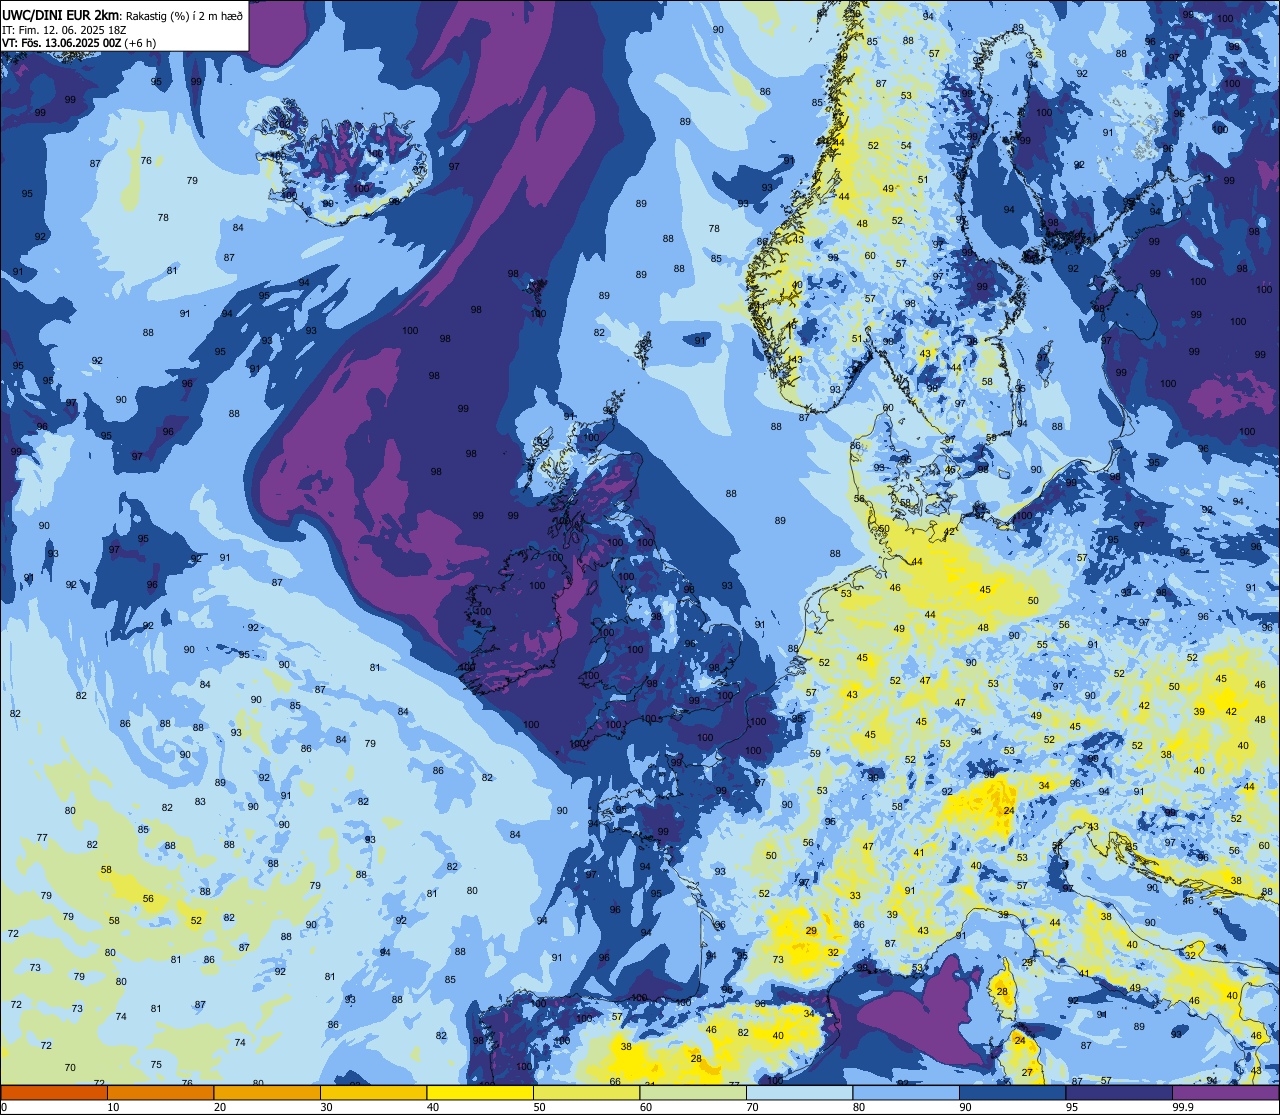Click the "99.9" tick label on the legend
1280x1115 pixels.
pos(1183,1107)
